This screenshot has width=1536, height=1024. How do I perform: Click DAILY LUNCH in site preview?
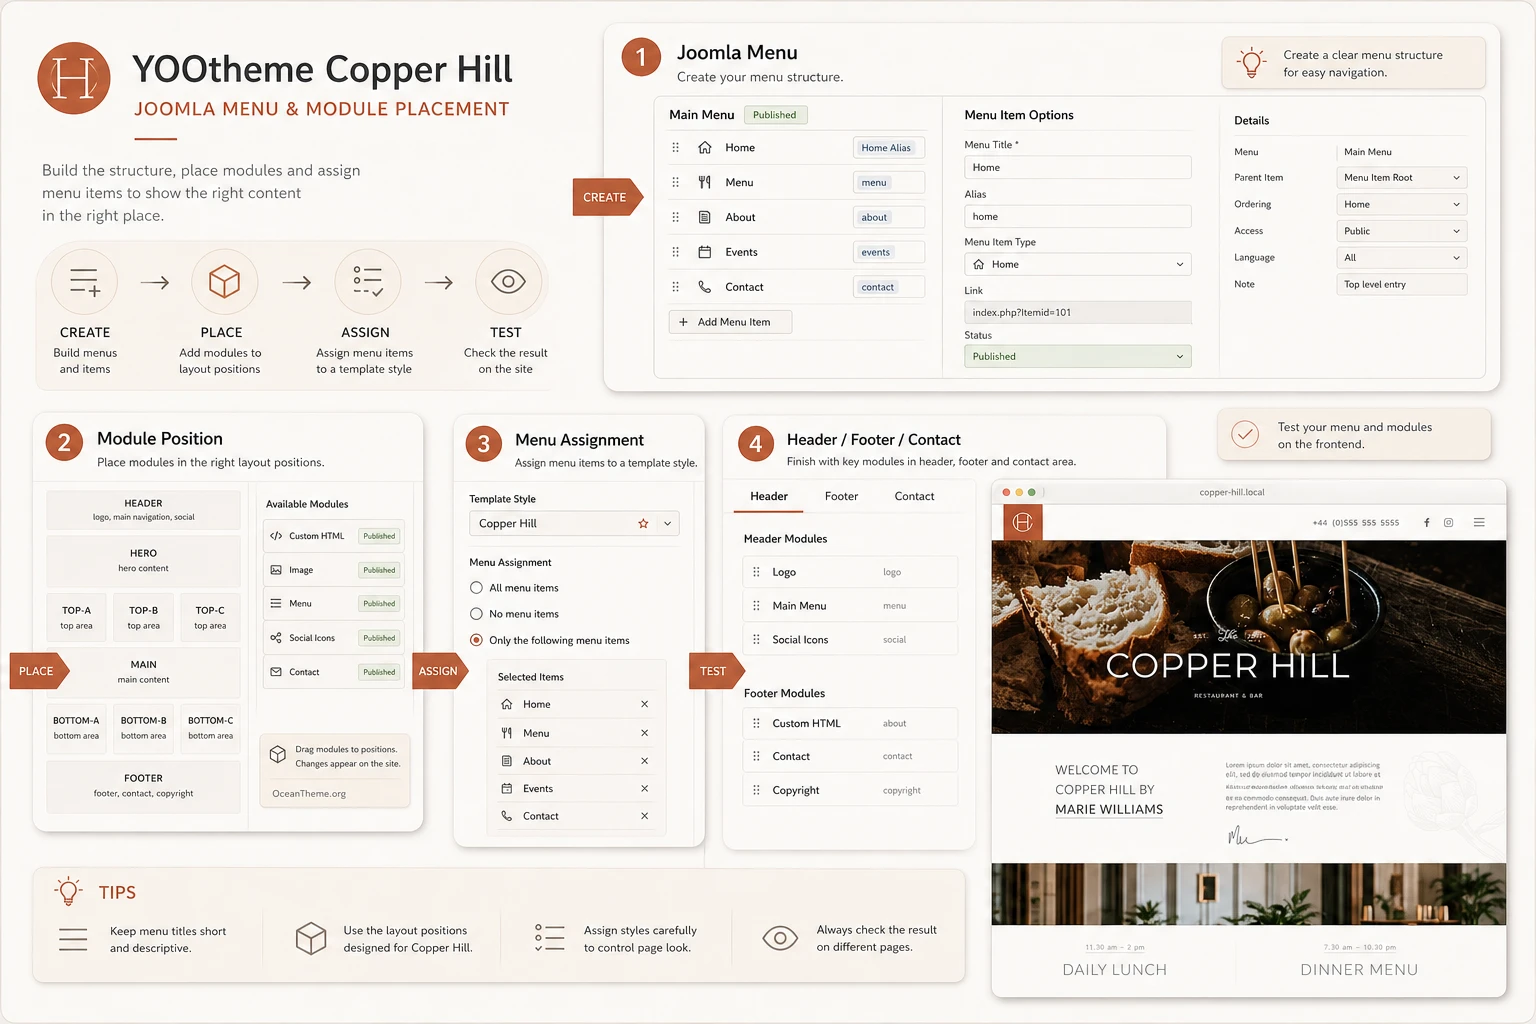(1114, 970)
